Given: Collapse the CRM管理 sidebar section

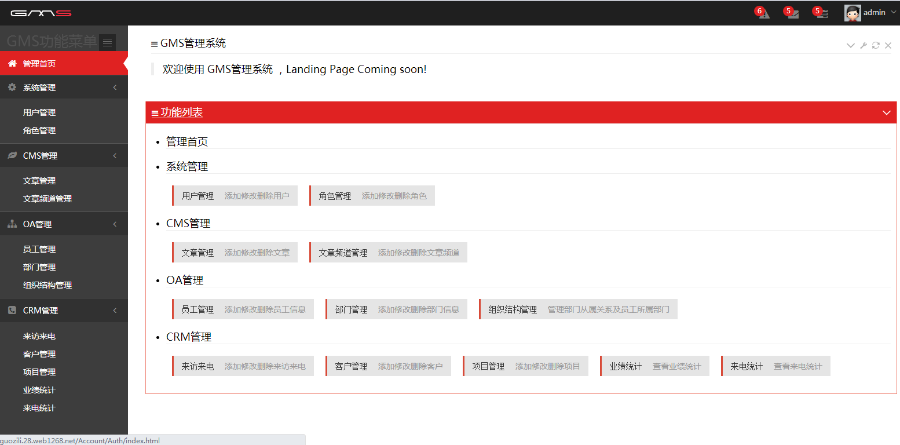Looking at the screenshot, I should point(115,311).
